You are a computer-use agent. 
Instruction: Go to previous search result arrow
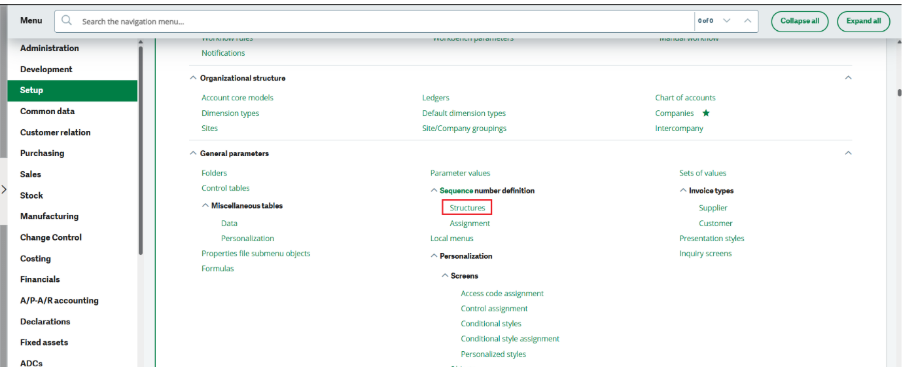click(x=748, y=21)
